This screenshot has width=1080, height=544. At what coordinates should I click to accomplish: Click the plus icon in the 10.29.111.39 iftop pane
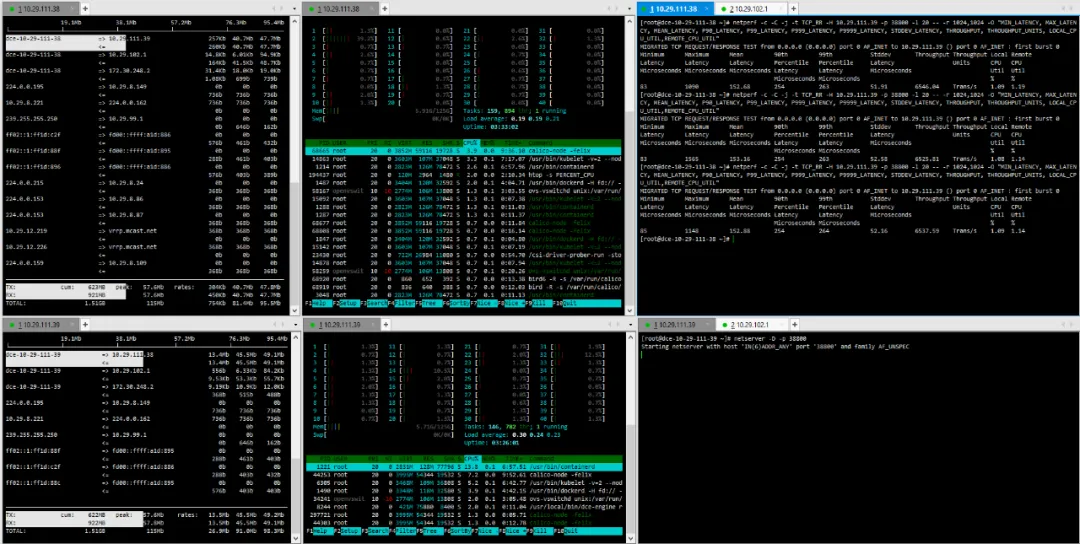tap(85, 324)
